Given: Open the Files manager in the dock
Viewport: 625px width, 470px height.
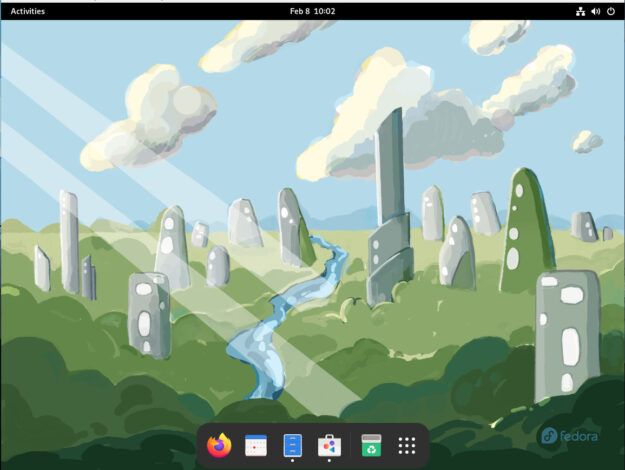Looking at the screenshot, I should point(293,445).
